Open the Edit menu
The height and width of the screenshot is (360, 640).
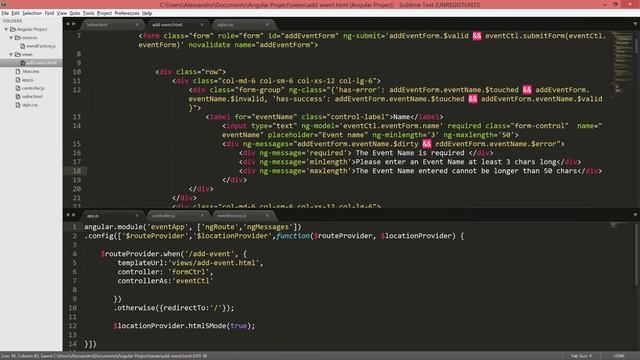tap(16, 13)
